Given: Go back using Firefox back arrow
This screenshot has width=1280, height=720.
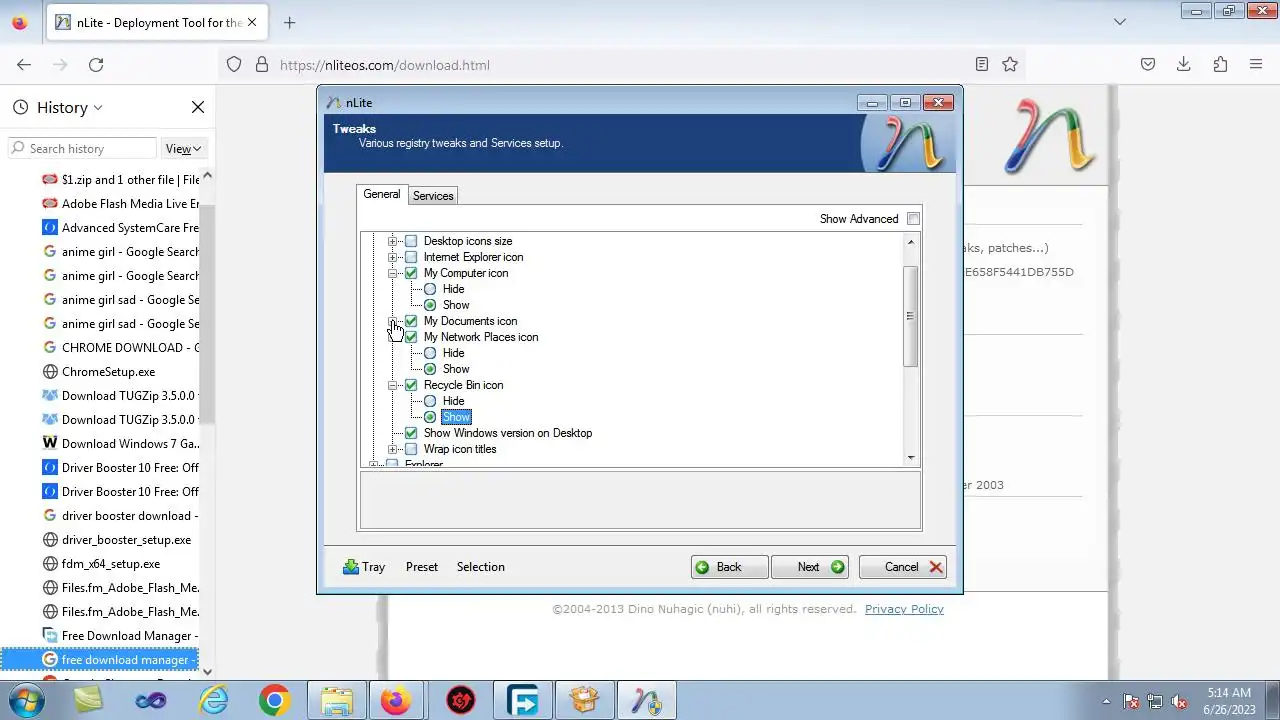Looking at the screenshot, I should [24, 64].
